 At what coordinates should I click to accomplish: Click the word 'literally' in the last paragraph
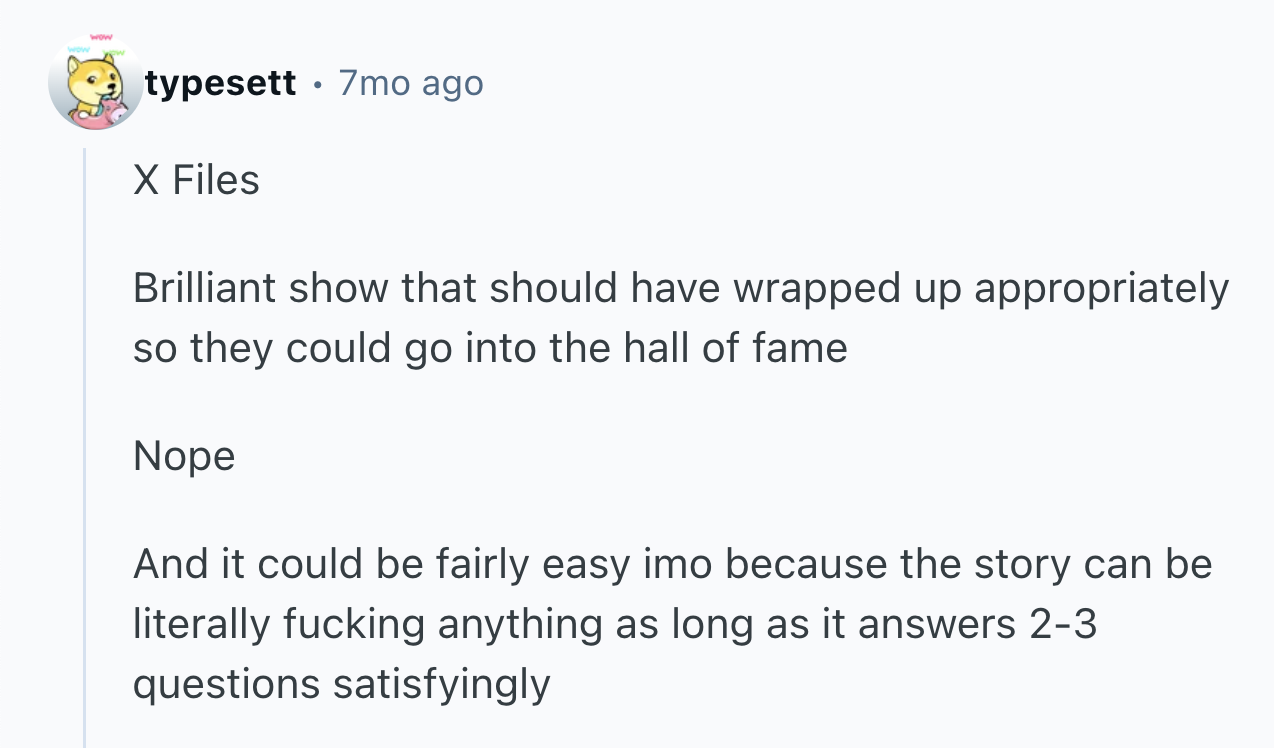pos(201,626)
